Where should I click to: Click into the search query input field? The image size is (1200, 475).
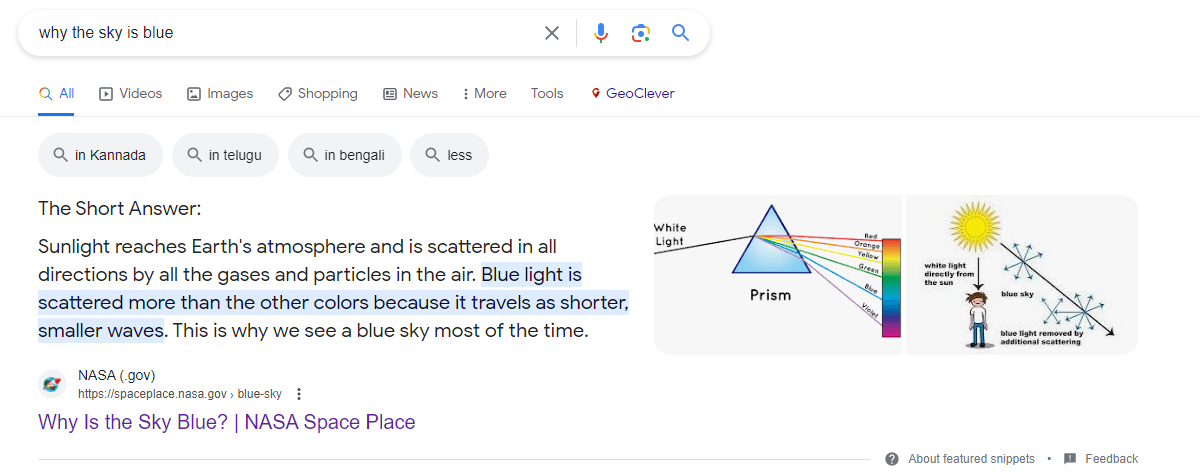click(x=280, y=33)
